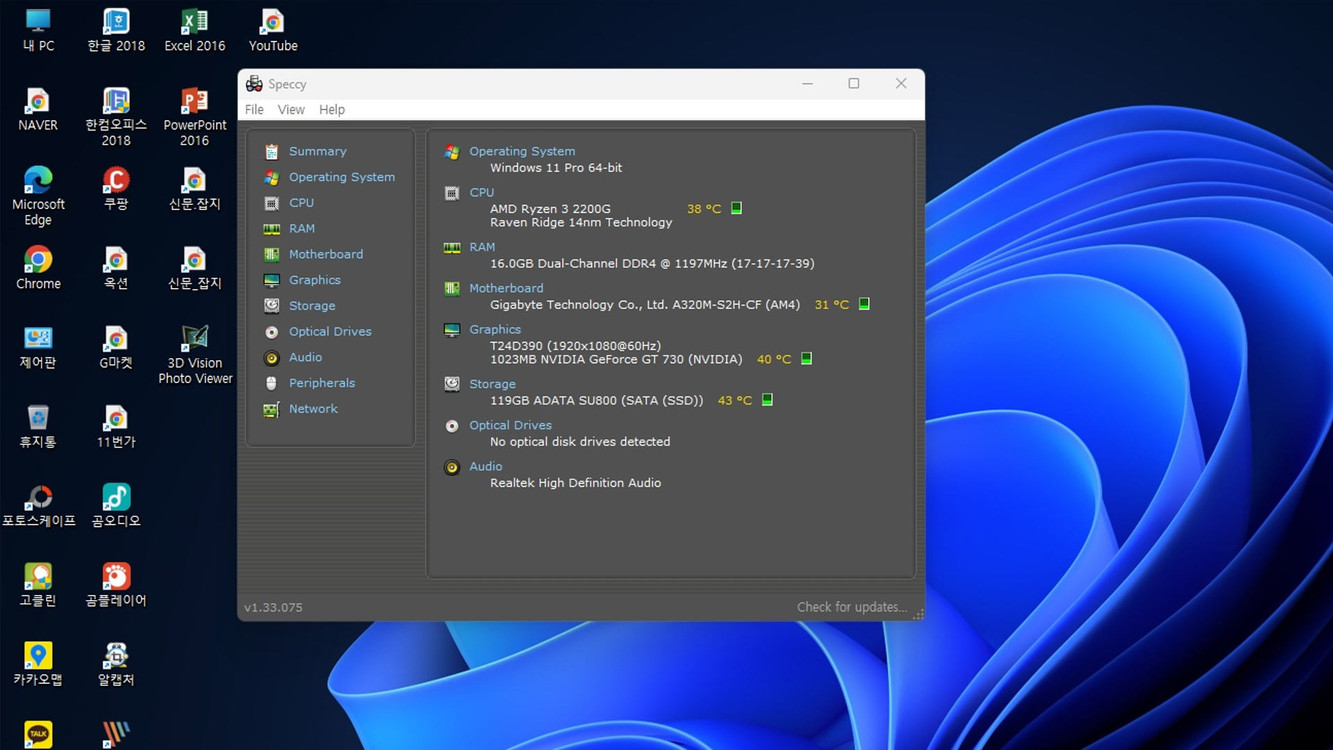Click the Audio speaker icon in sidebar
Image resolution: width=1333 pixels, height=750 pixels.
(271, 358)
